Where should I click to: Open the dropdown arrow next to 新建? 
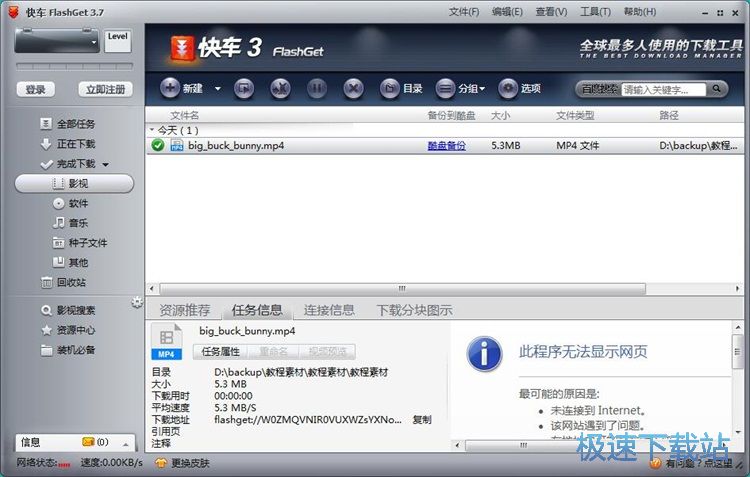pos(218,89)
